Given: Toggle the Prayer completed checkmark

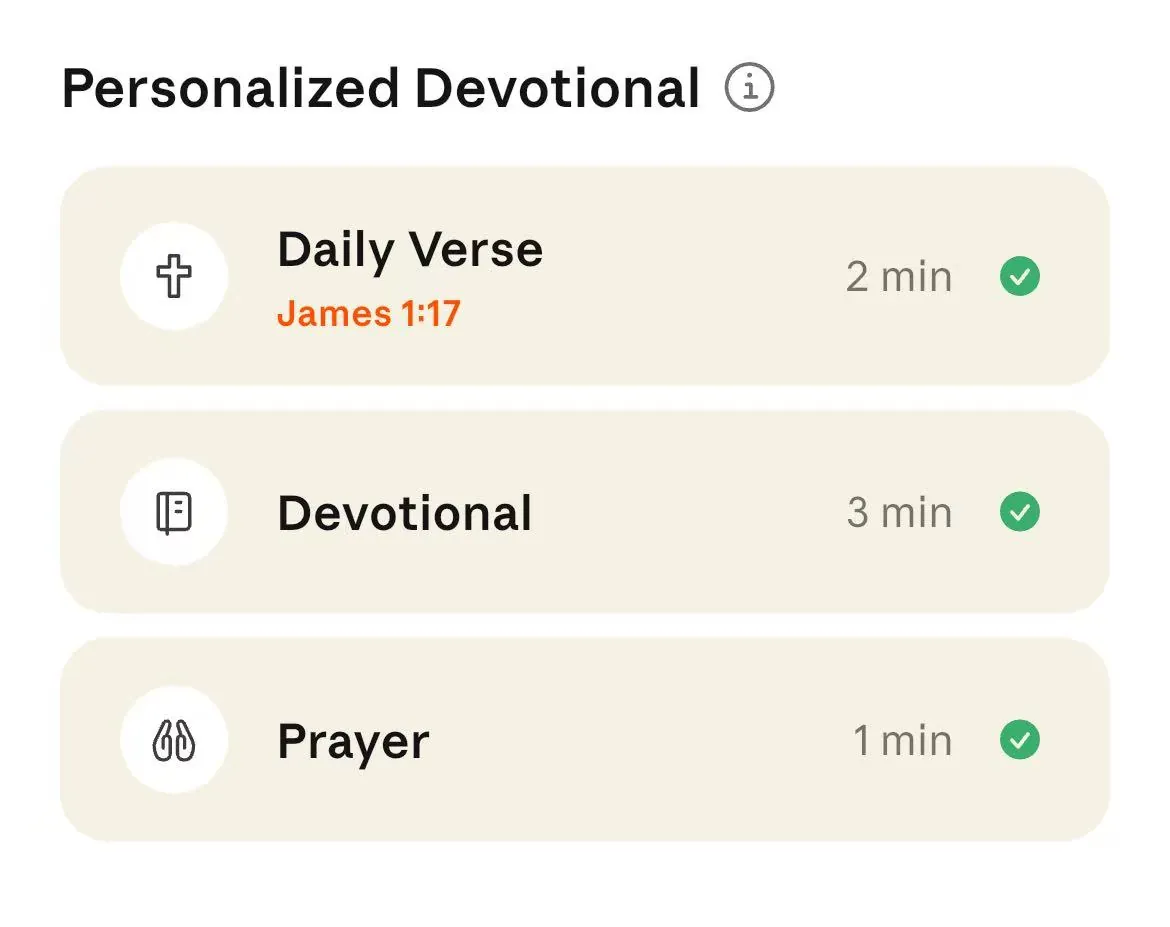Looking at the screenshot, I should pos(1019,740).
